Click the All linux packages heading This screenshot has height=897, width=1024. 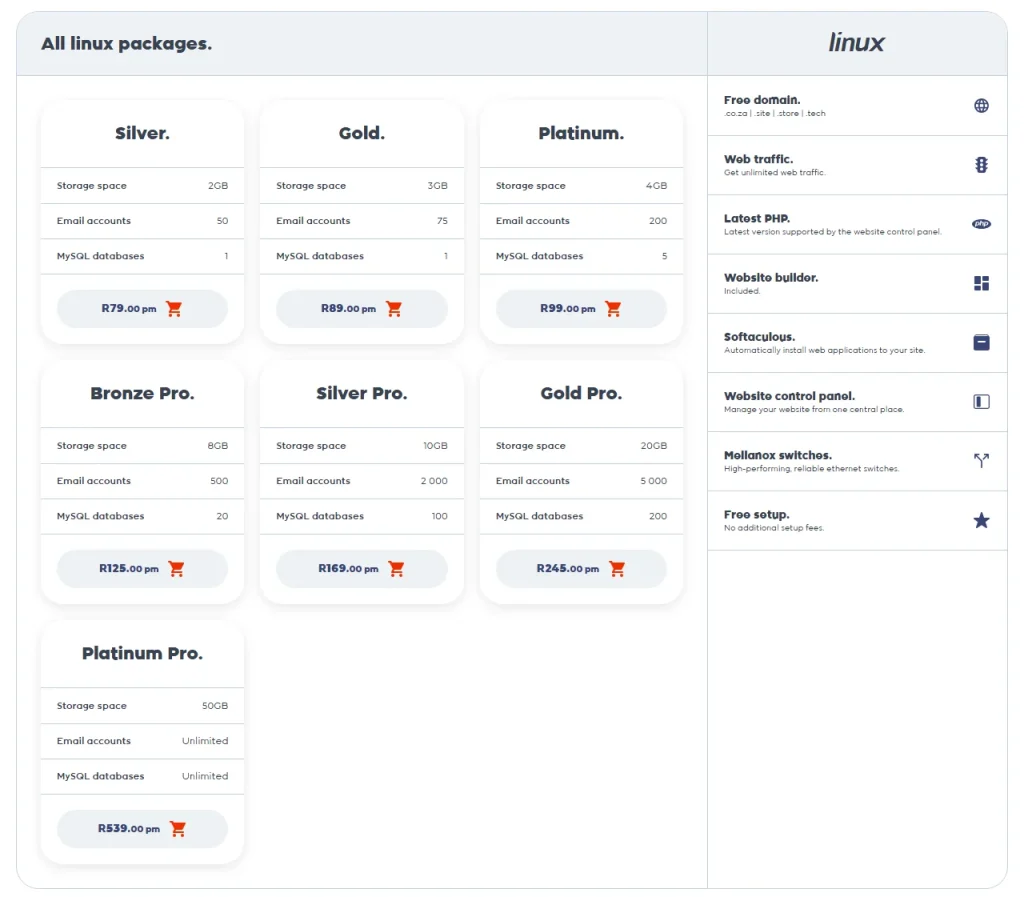(126, 44)
